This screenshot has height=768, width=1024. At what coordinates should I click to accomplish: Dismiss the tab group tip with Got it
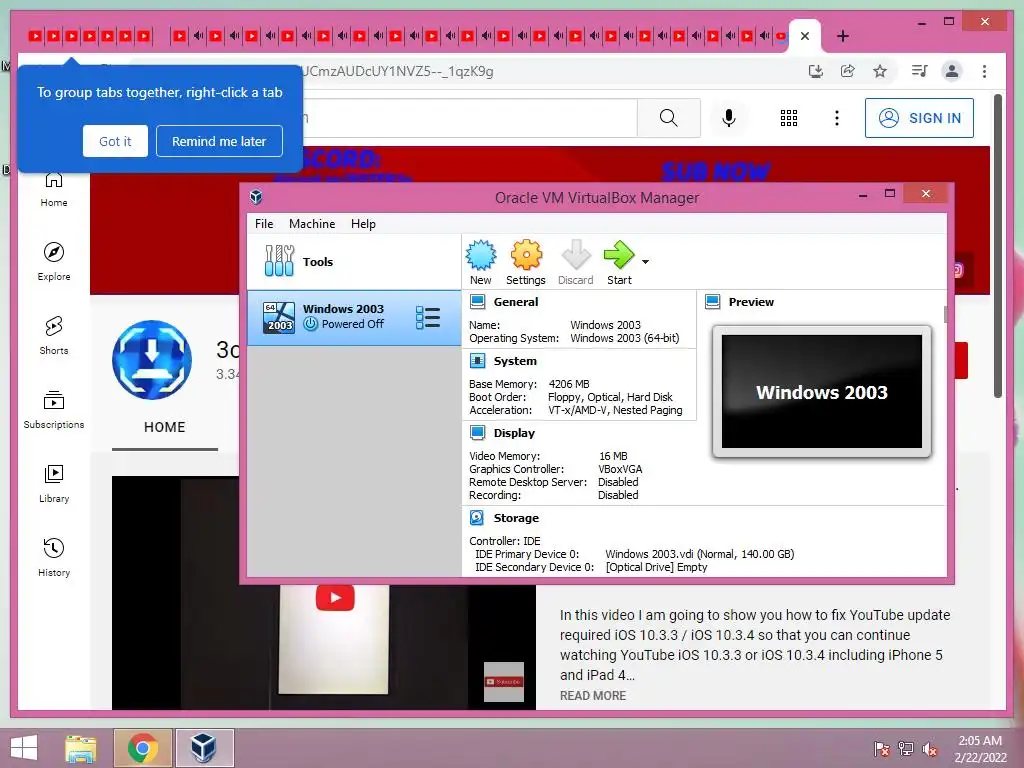(x=115, y=141)
